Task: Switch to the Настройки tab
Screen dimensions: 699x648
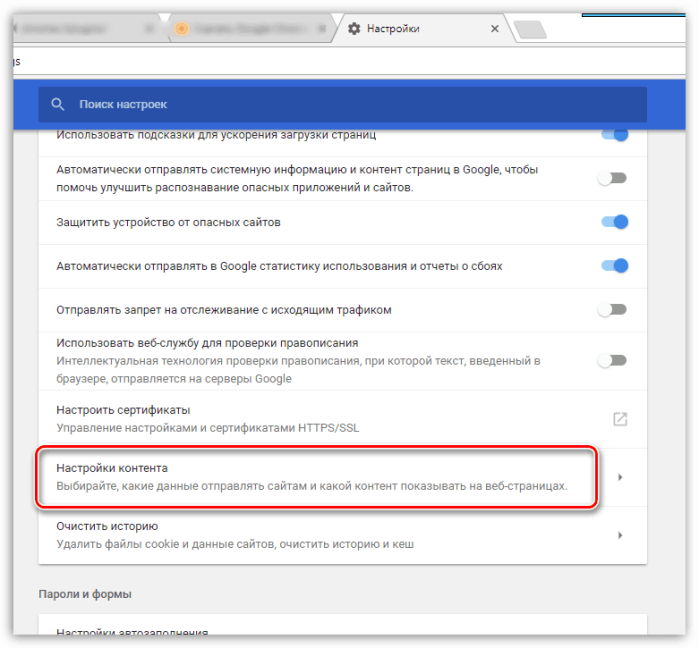Action: pos(424,29)
